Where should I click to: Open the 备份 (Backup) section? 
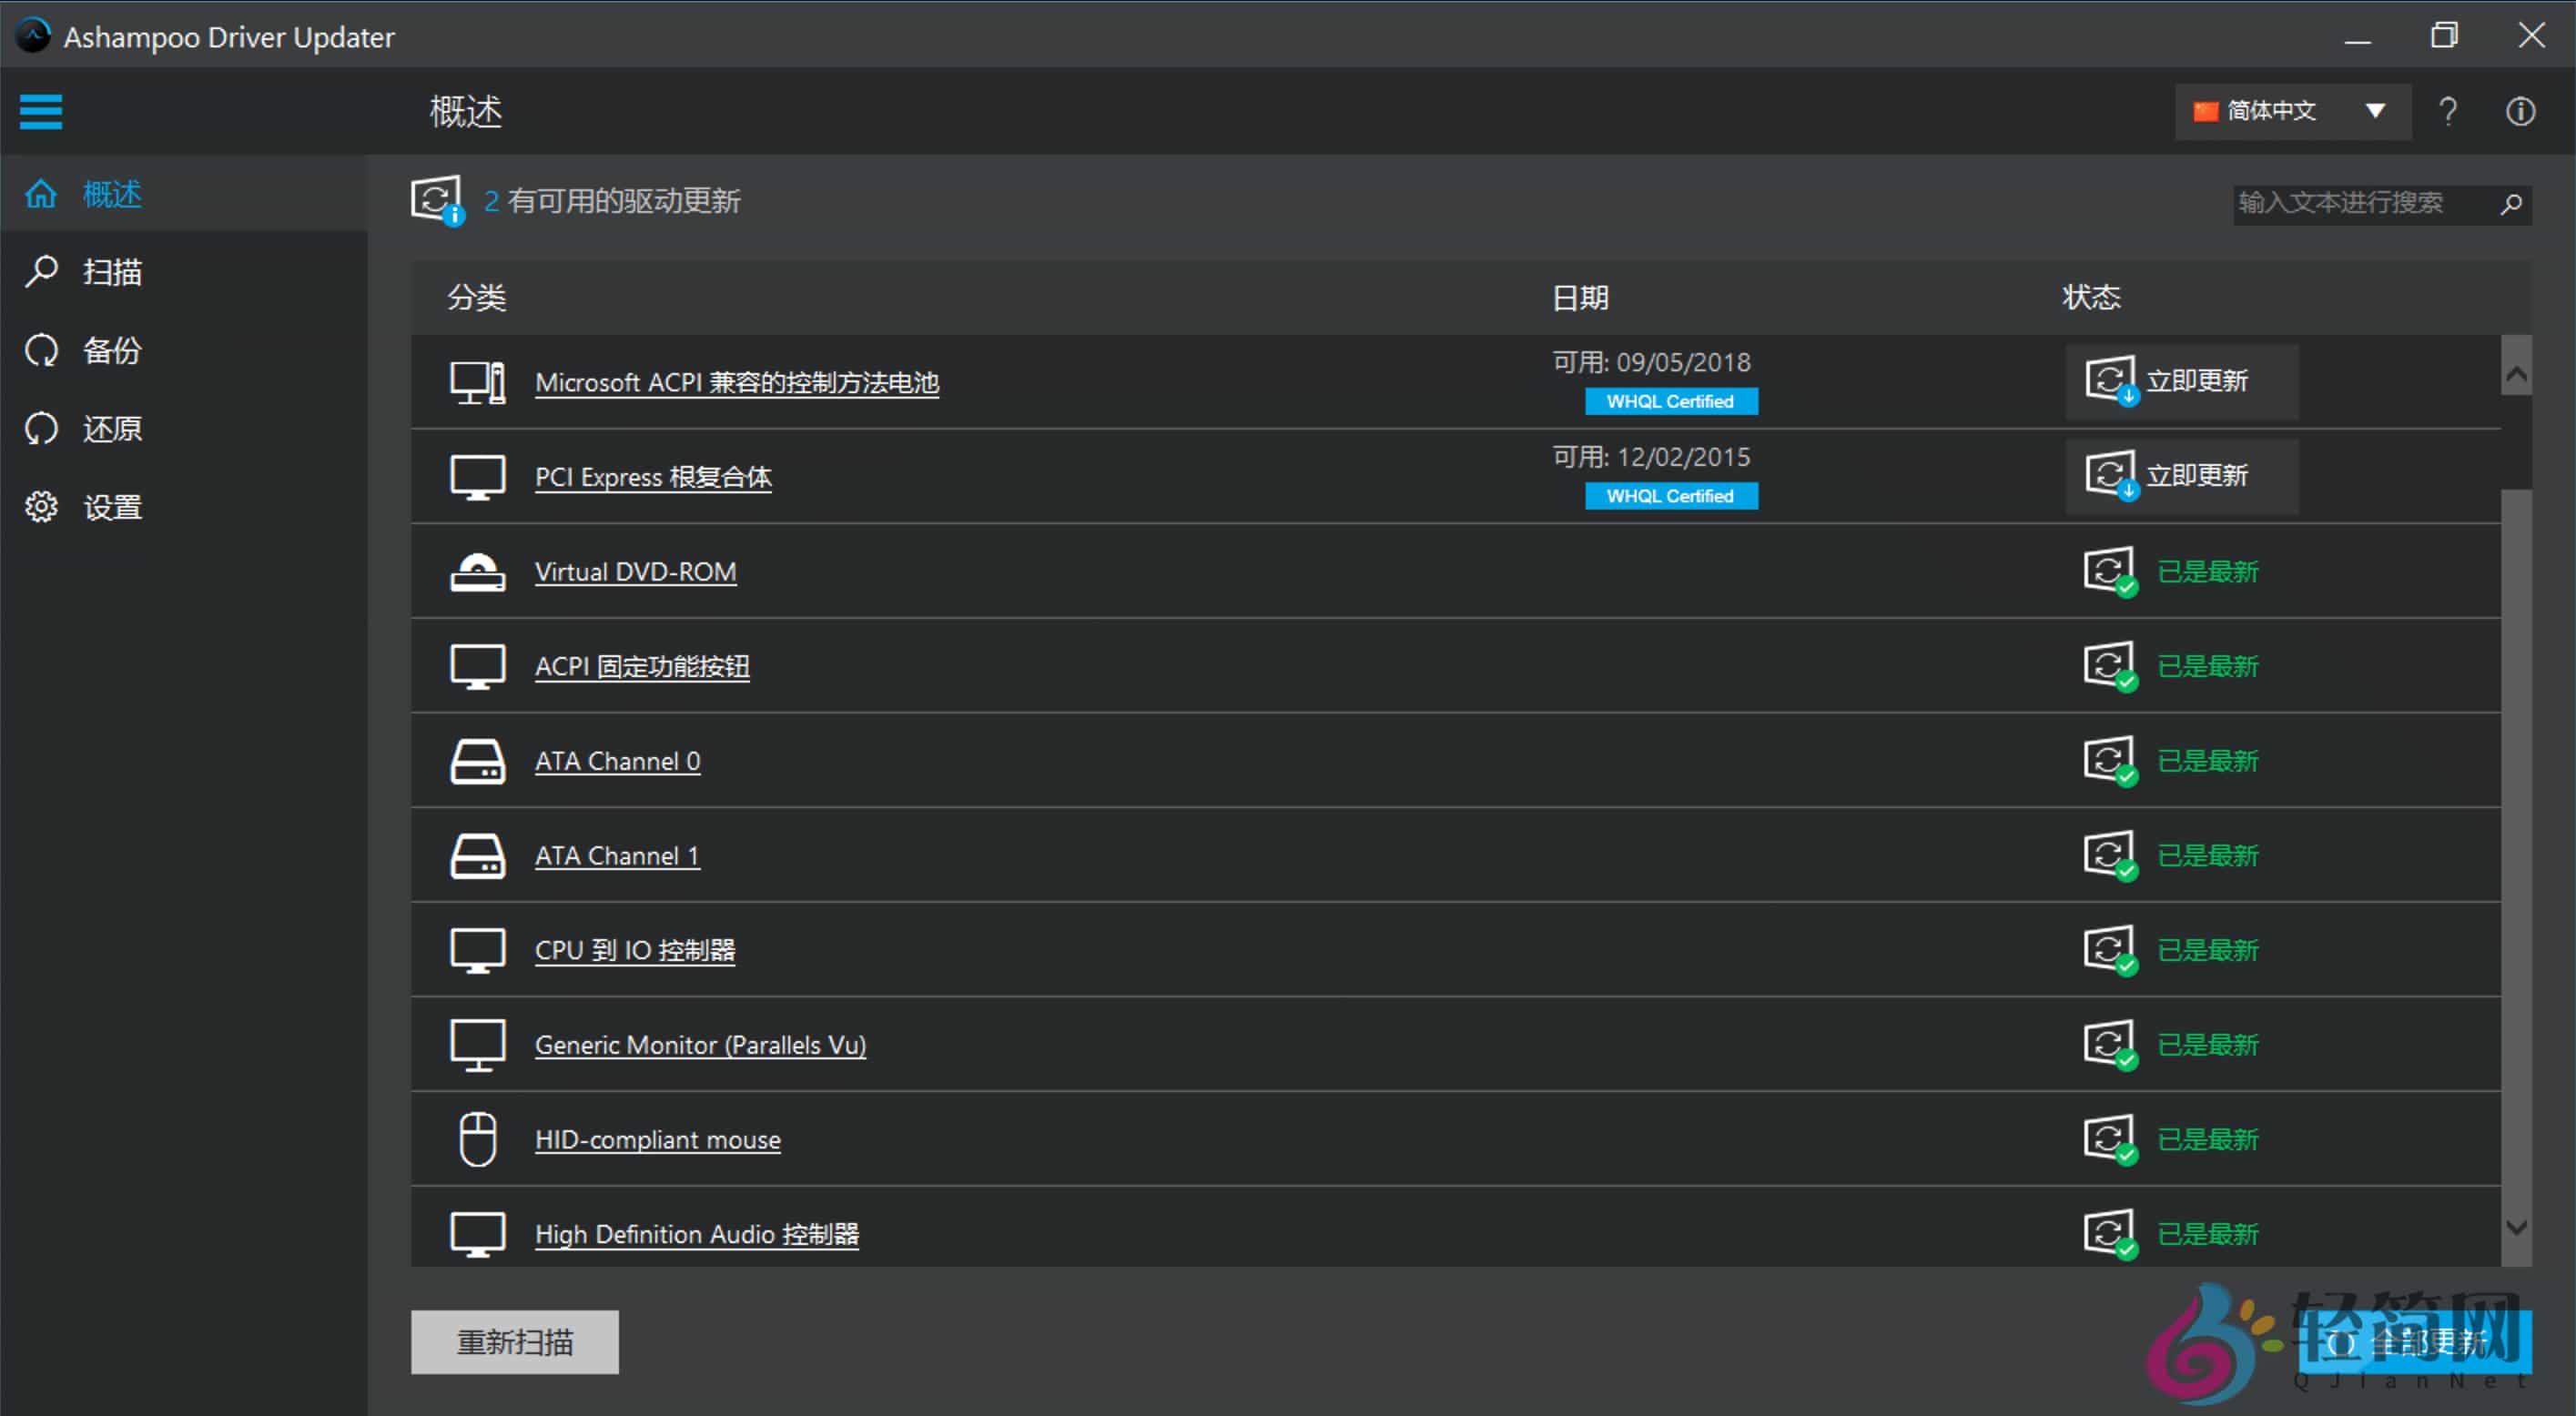click(41, 350)
